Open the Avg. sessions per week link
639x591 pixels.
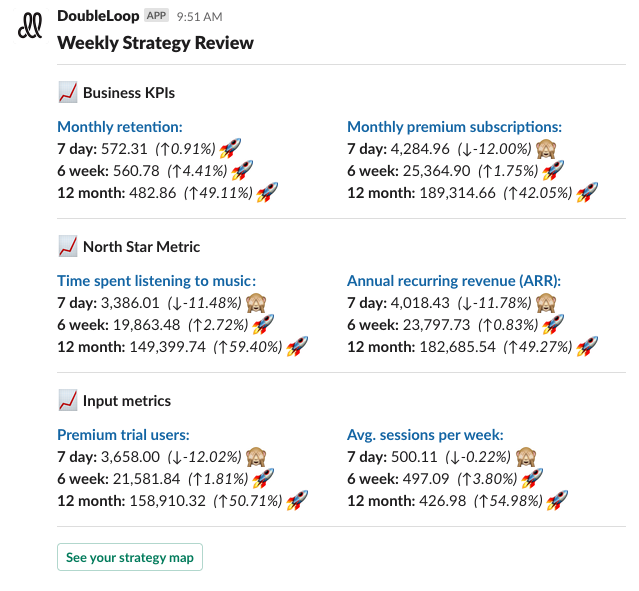425,435
